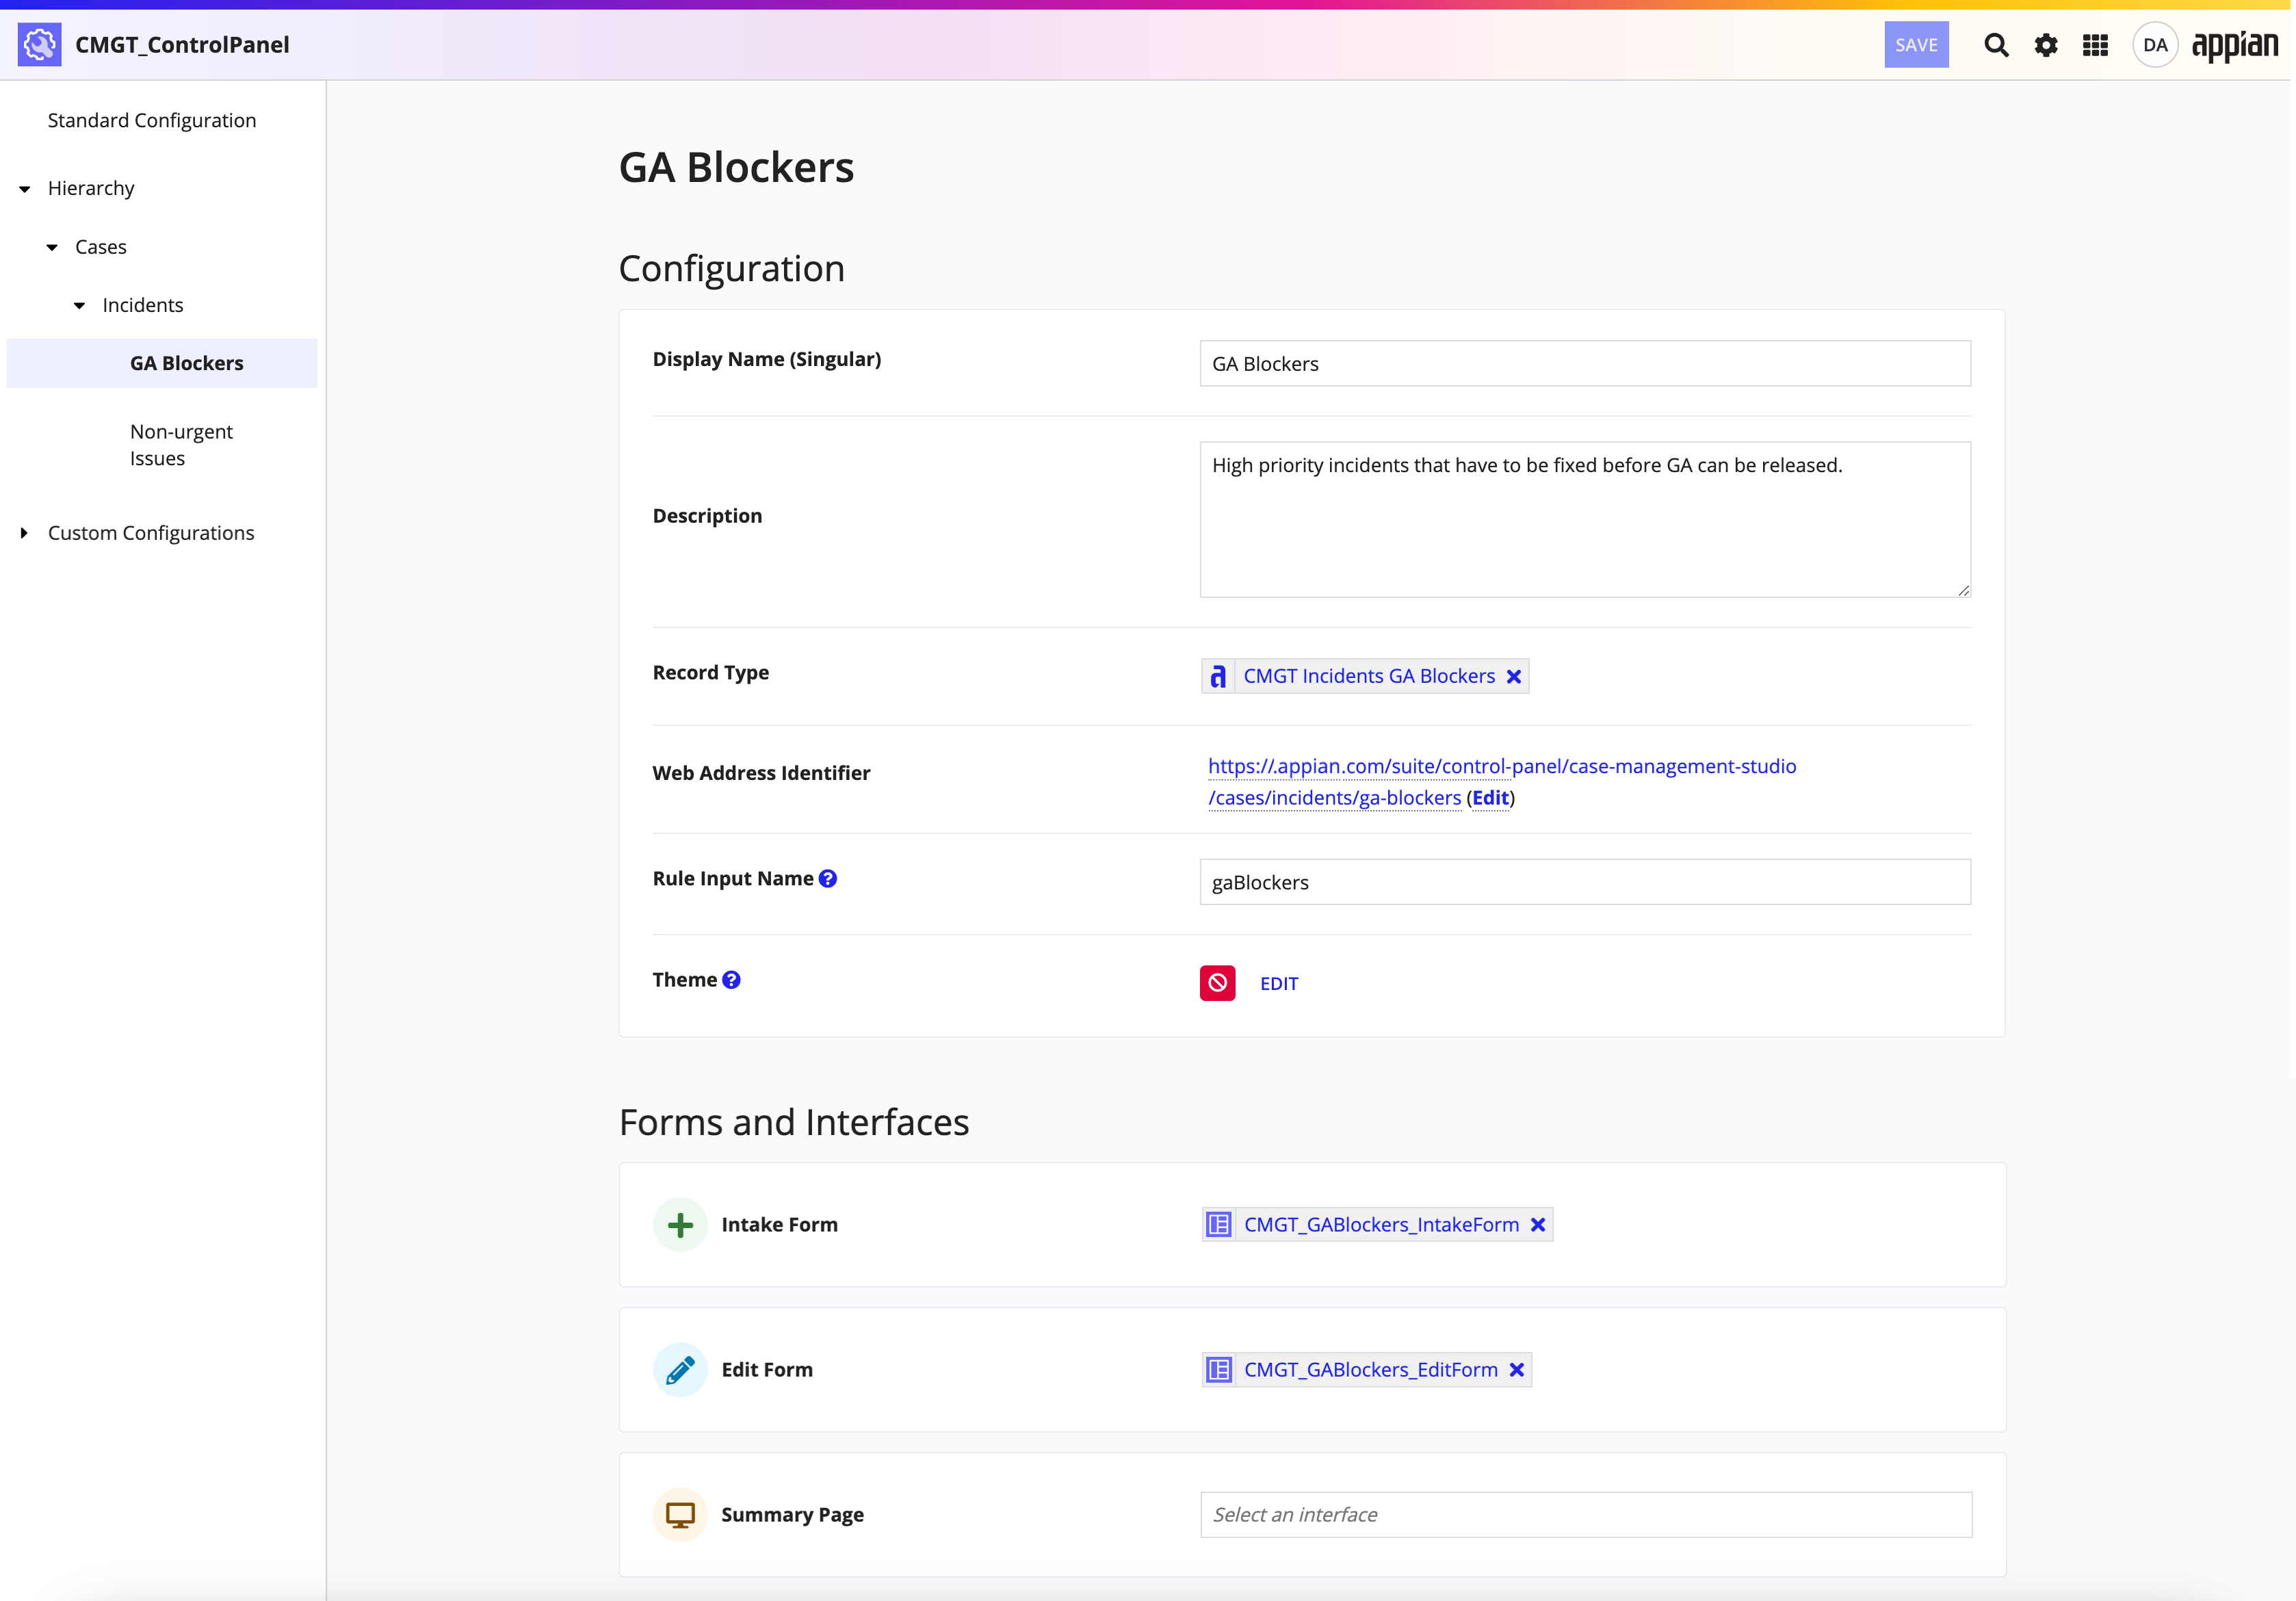Screen dimensions: 2296x1601
Task: Open the ga-blockers web address link
Action: 1501,781
